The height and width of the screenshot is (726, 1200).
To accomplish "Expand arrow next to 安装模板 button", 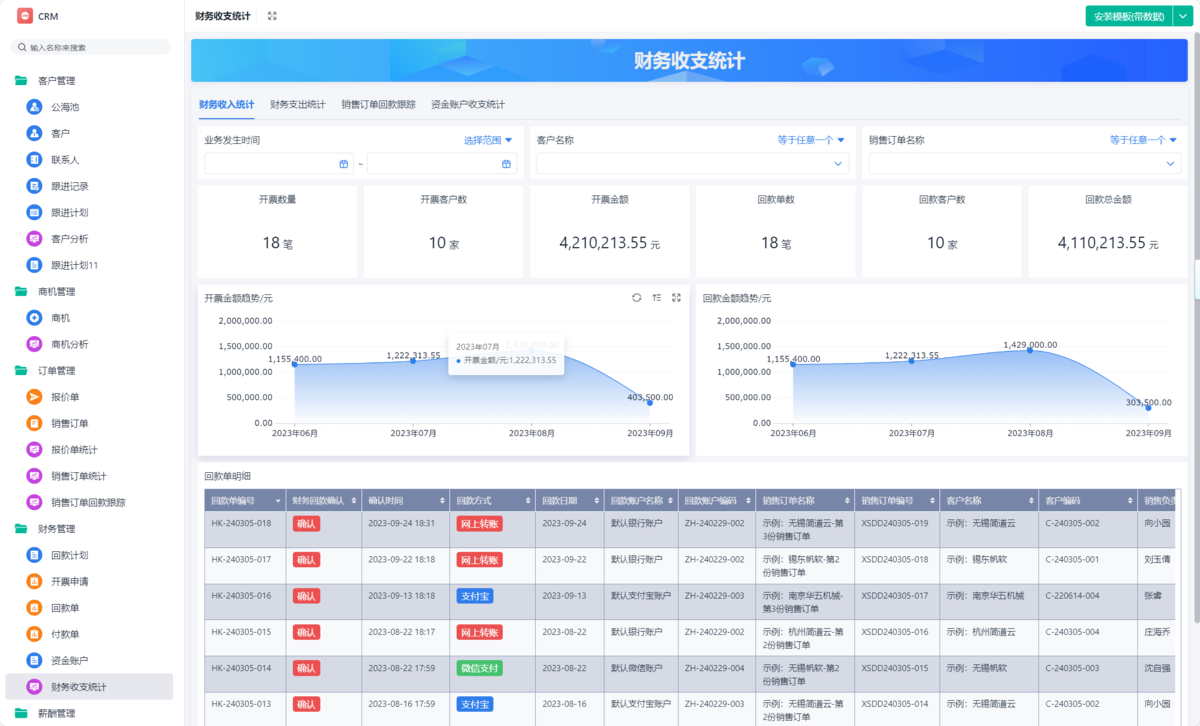I will tap(1181, 16).
